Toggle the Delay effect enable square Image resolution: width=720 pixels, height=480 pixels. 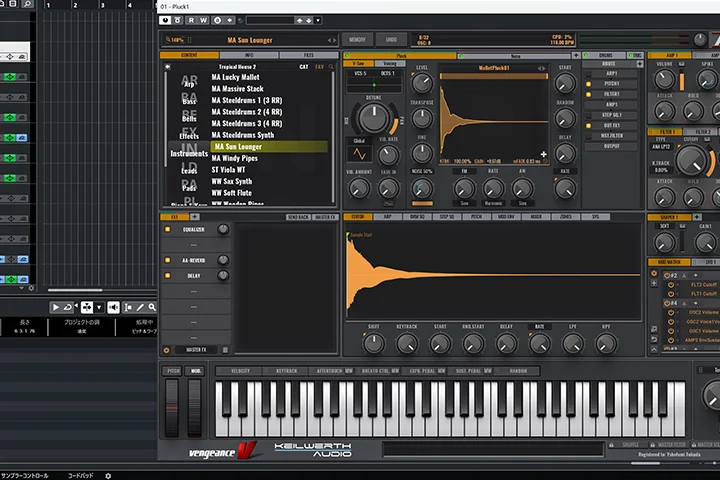(x=168, y=276)
